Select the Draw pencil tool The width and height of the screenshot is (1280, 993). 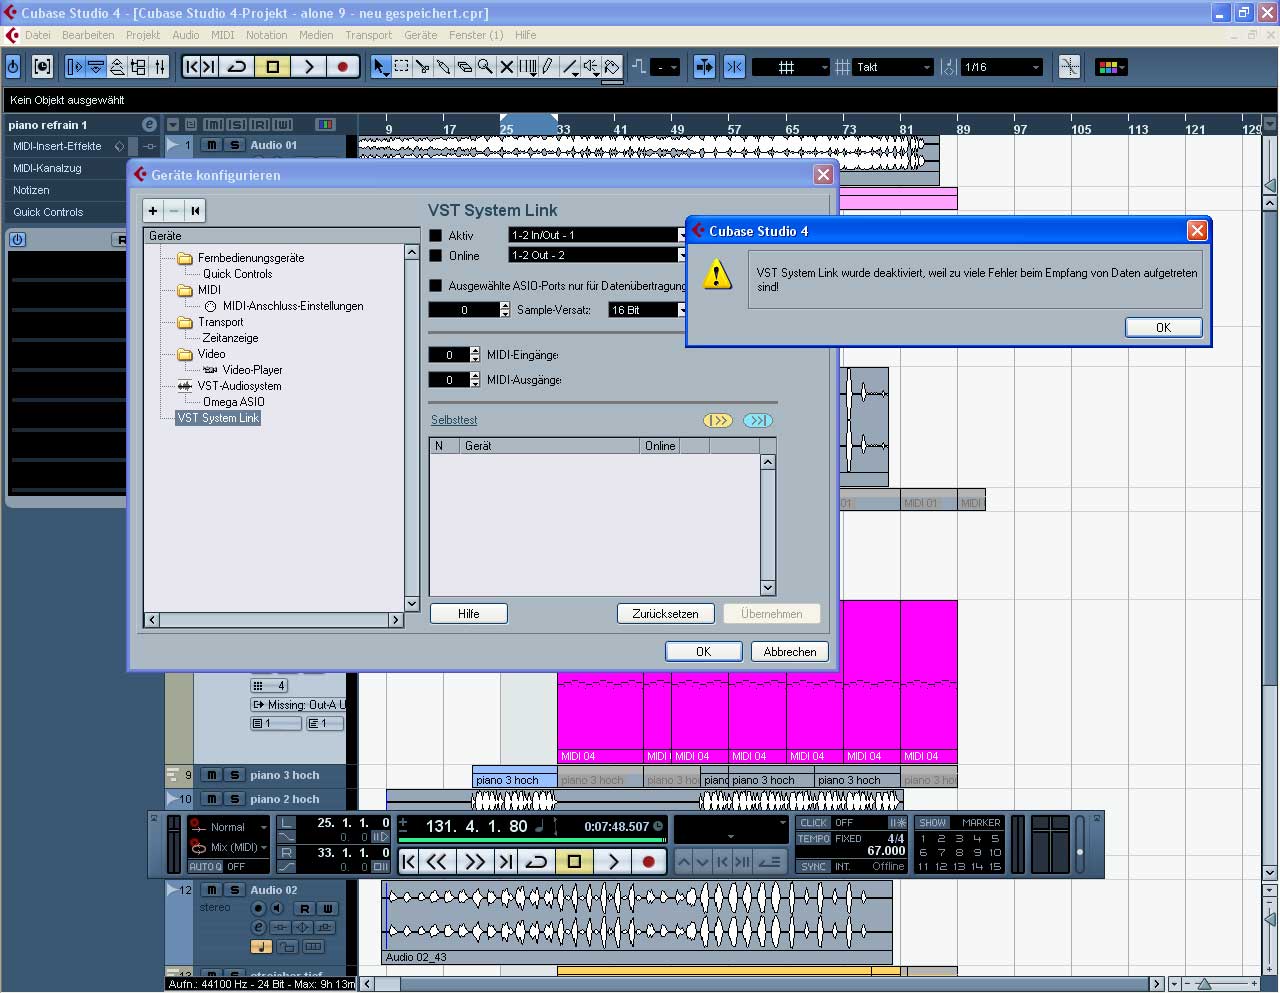pos(548,67)
